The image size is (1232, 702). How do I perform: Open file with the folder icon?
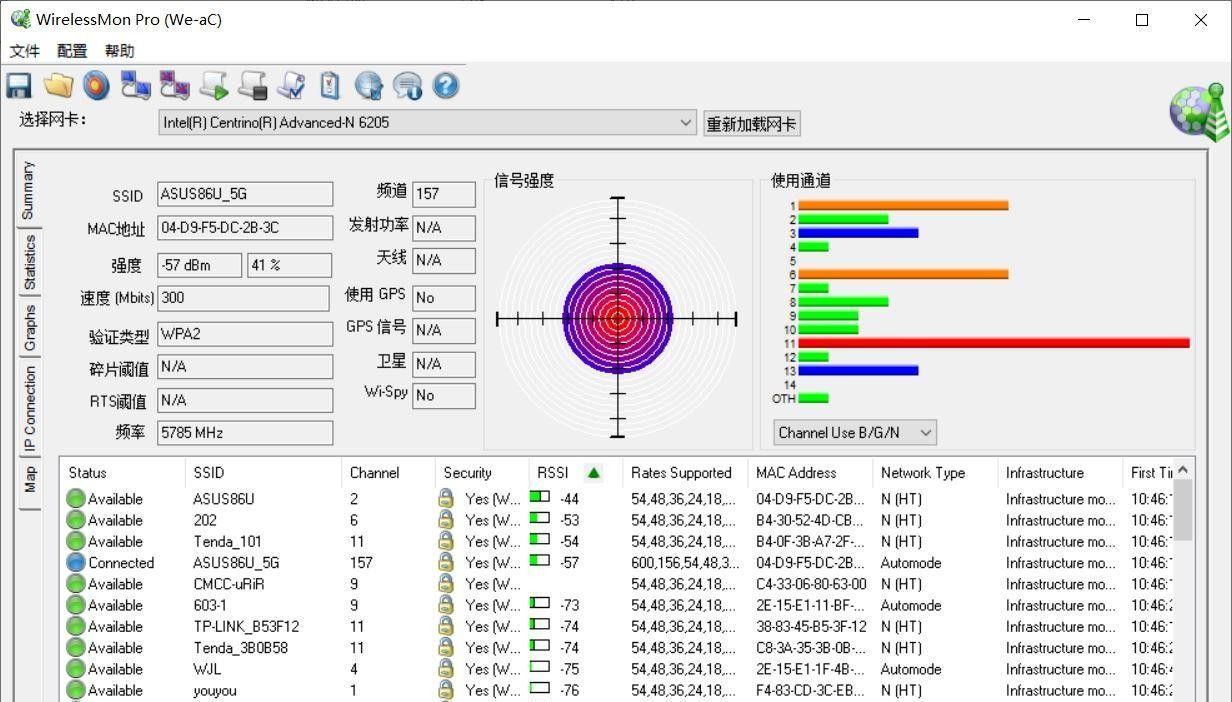58,86
